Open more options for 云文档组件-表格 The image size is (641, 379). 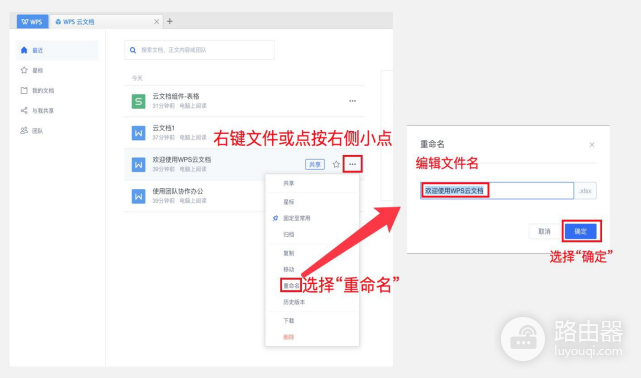(352, 101)
